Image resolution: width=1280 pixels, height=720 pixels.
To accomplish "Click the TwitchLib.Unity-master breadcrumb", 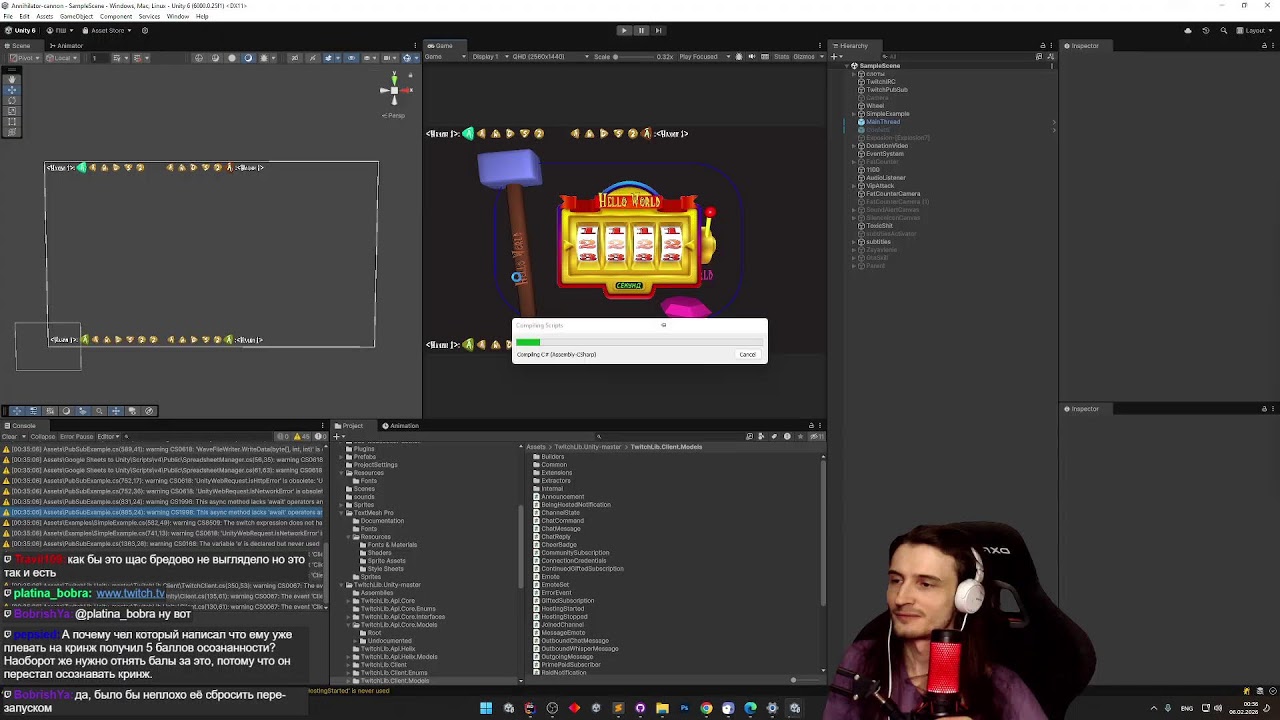I will tap(588, 447).
